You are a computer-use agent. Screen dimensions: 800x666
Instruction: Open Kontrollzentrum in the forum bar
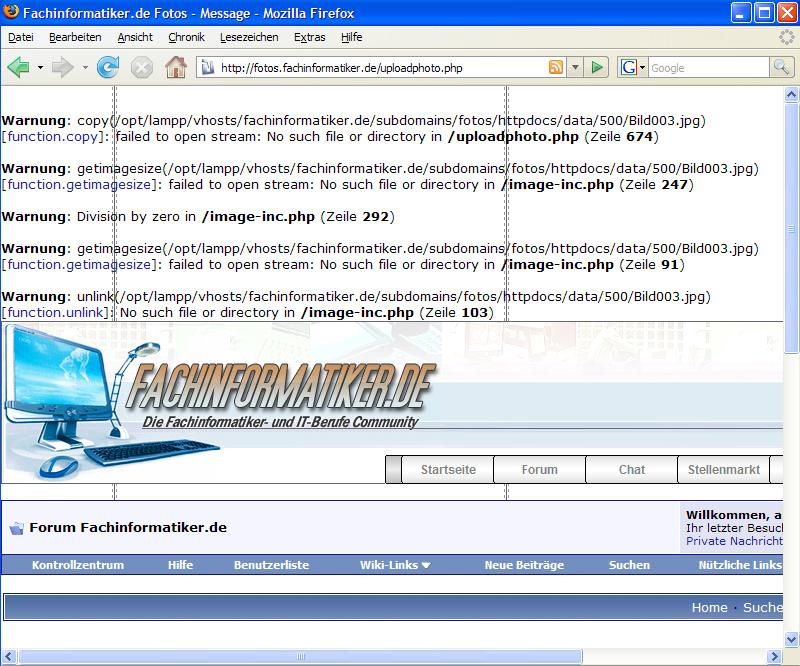click(x=78, y=565)
